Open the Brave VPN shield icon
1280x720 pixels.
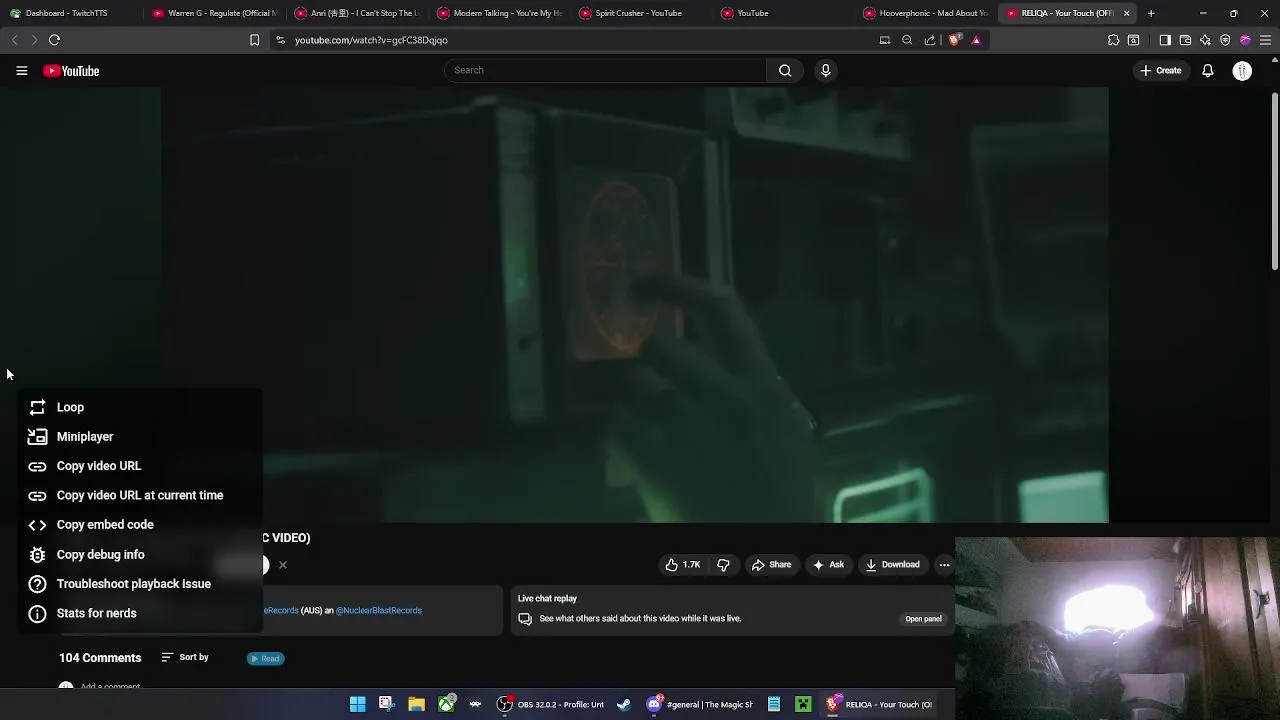click(1225, 40)
